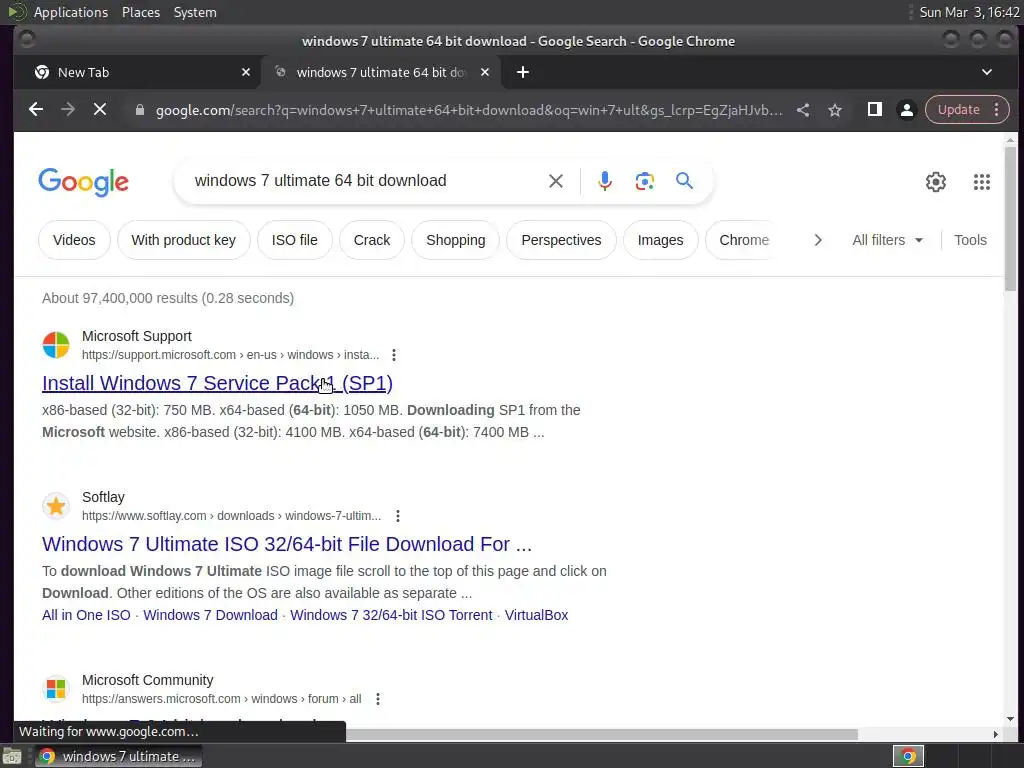Search by image with Google Lens
This screenshot has height=768, width=1024.
tap(645, 181)
